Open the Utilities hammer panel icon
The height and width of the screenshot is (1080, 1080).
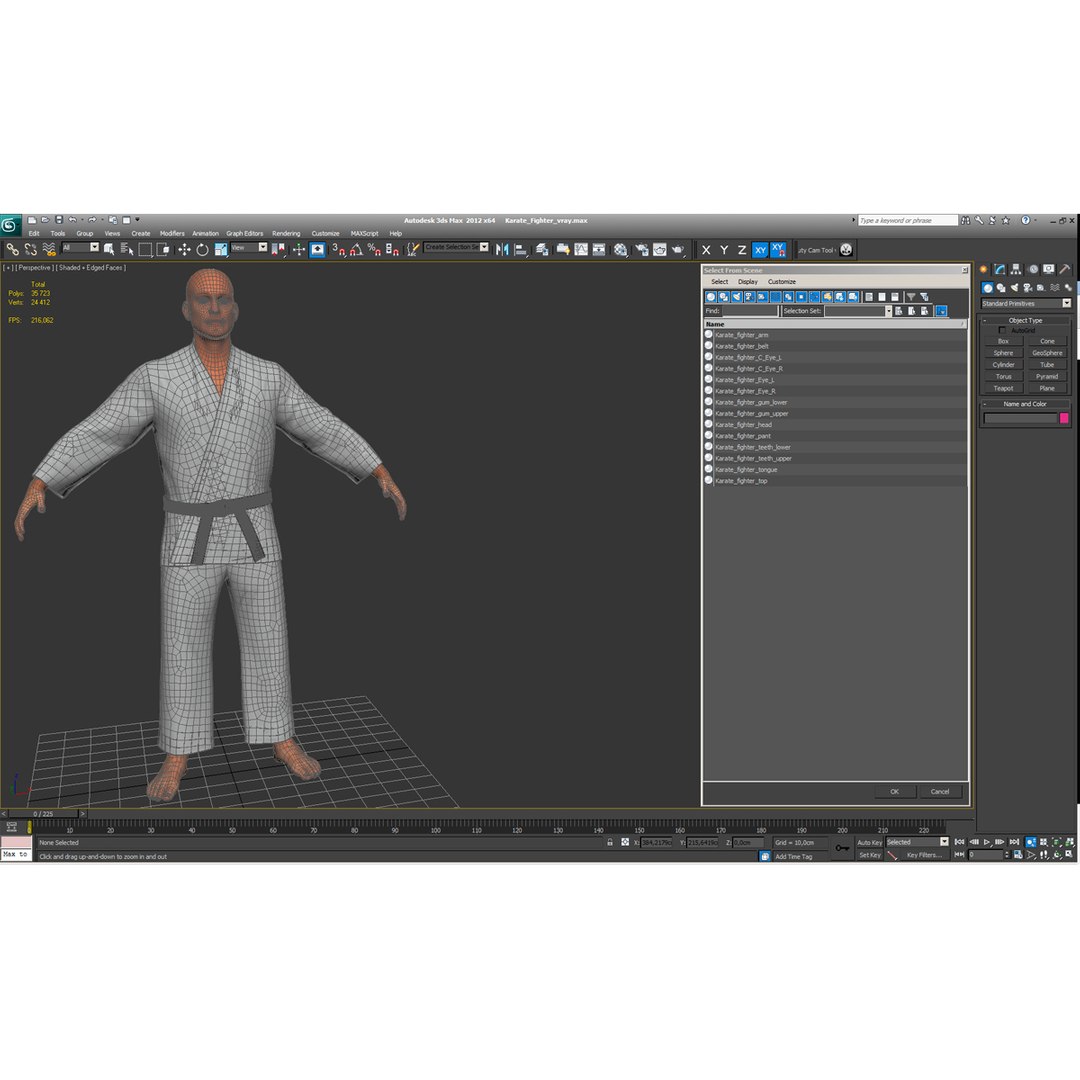(x=1065, y=269)
